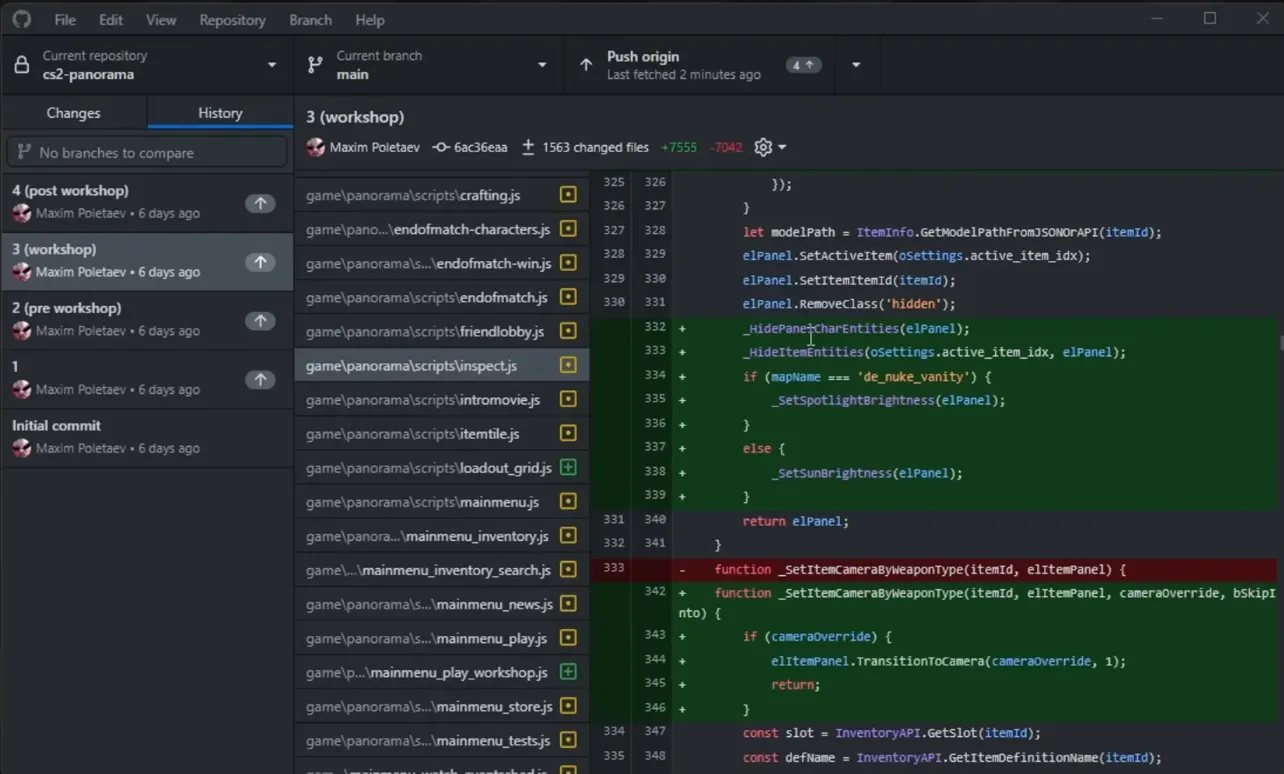Click the added file icon beside loadout_grid.js
This screenshot has width=1284, height=774.
568,467
